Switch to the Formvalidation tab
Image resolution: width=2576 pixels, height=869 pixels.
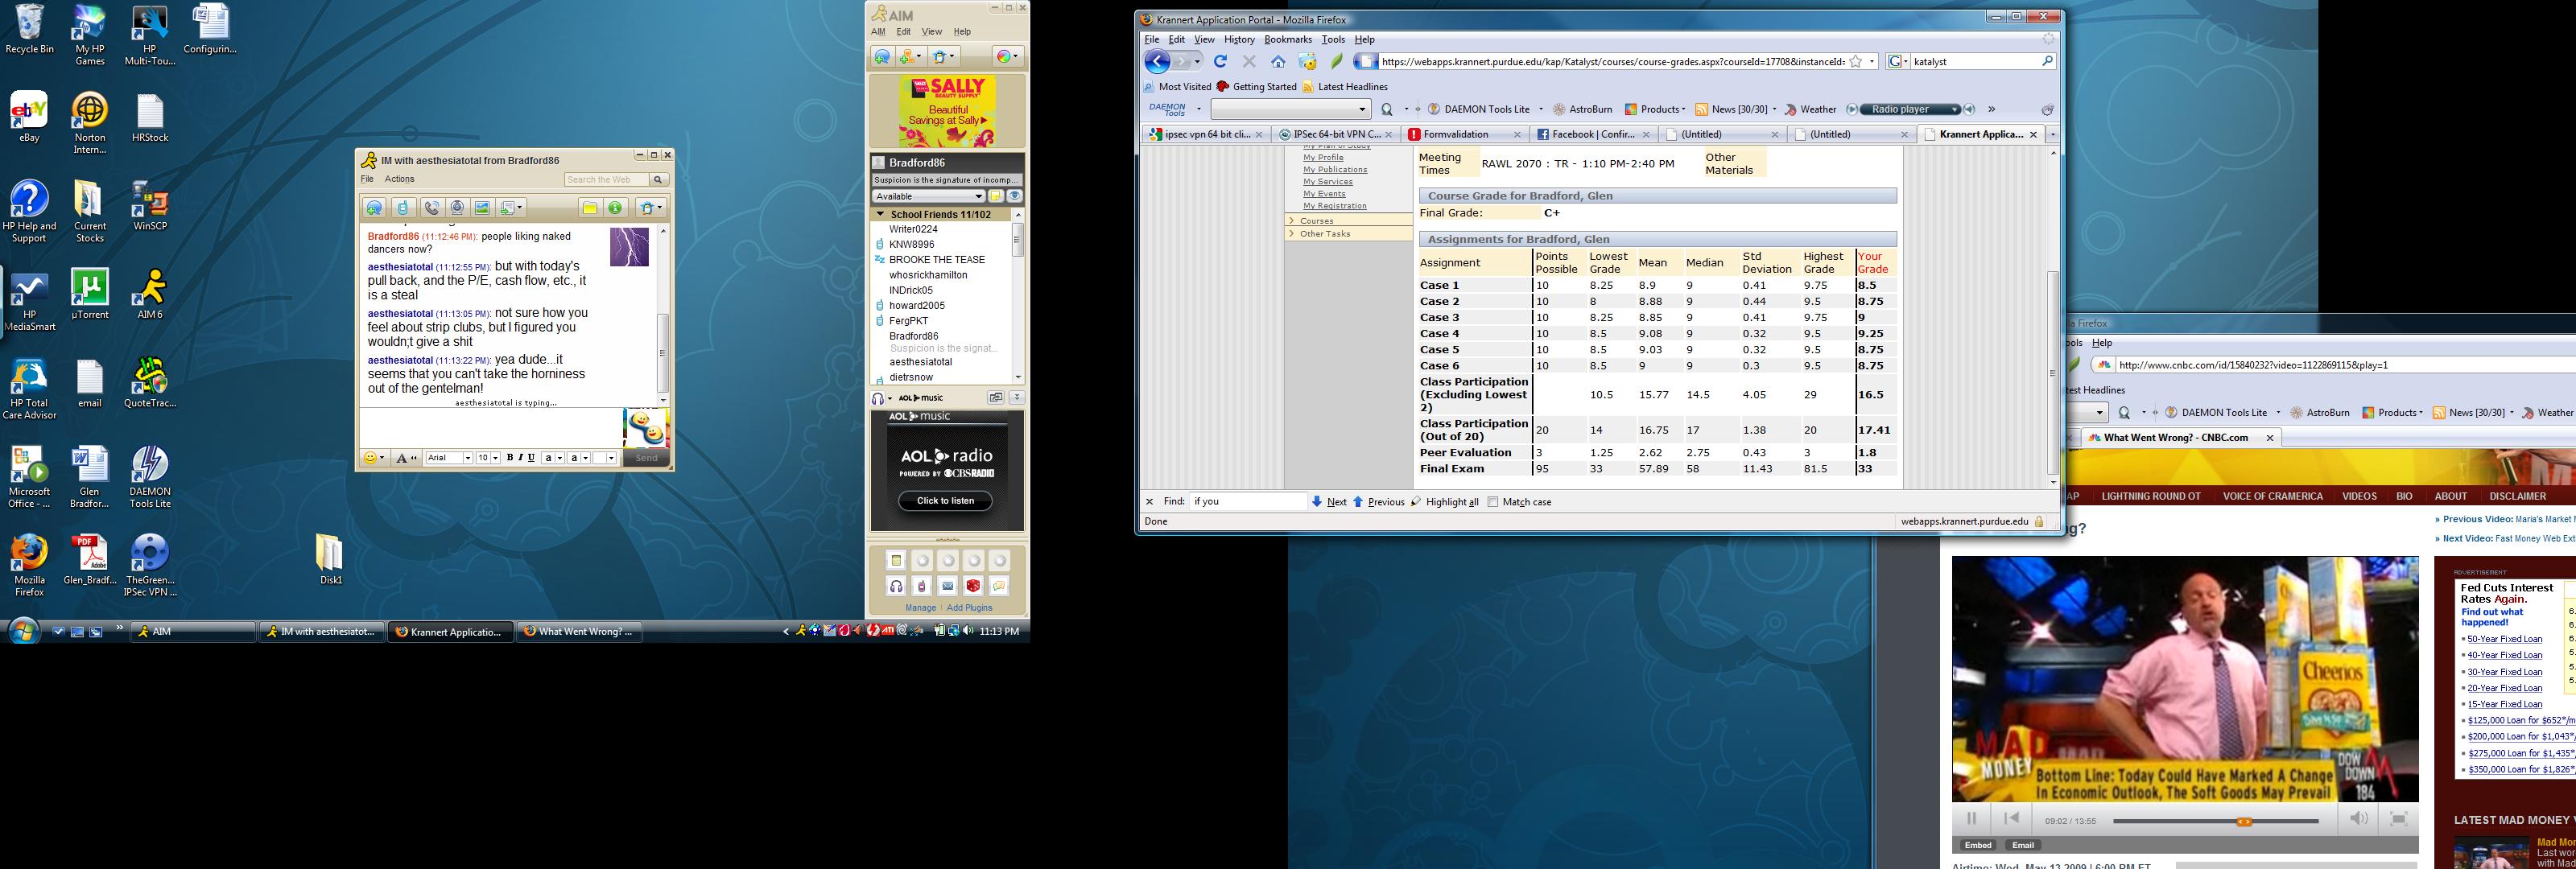(1455, 134)
